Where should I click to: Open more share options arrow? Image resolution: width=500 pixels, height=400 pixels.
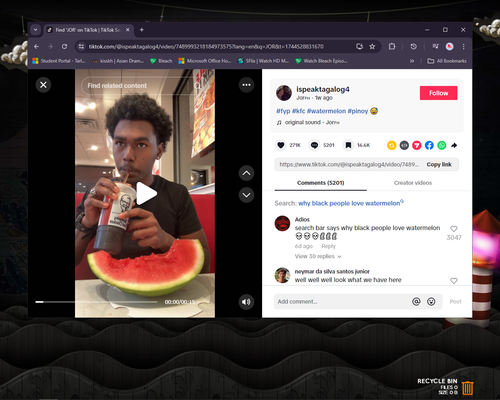click(x=454, y=145)
